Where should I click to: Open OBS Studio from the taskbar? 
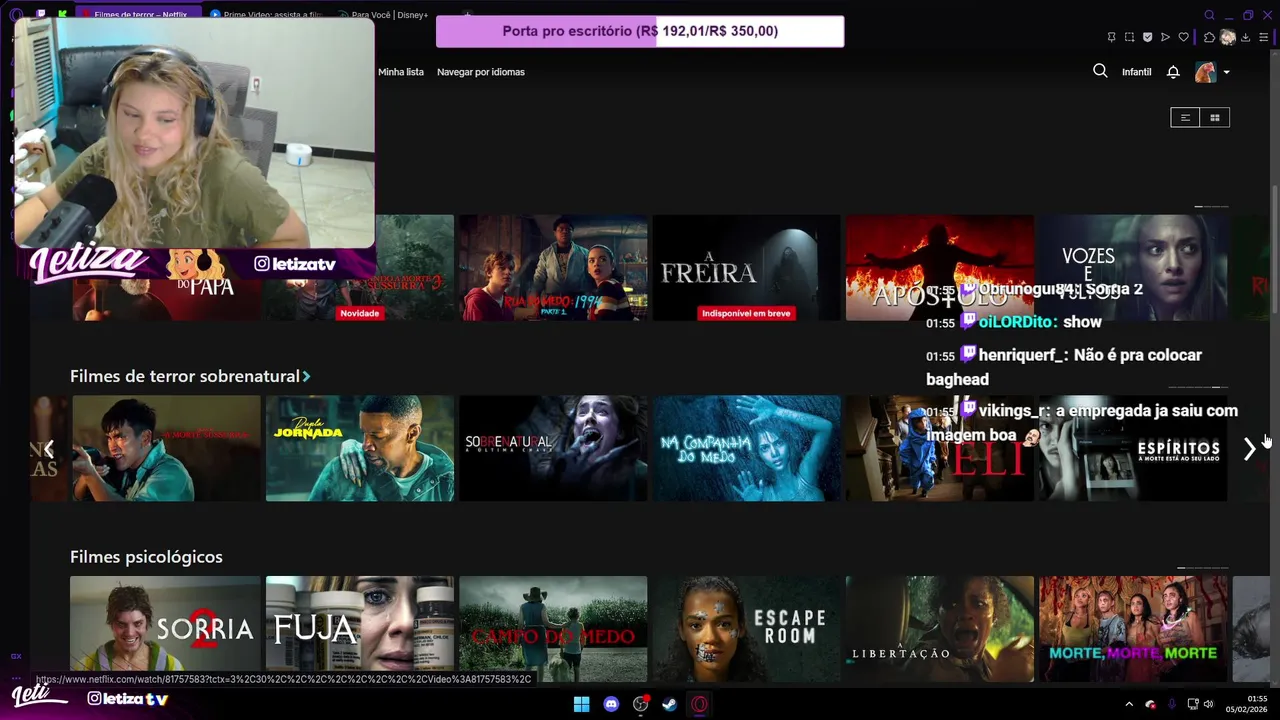tap(640, 704)
